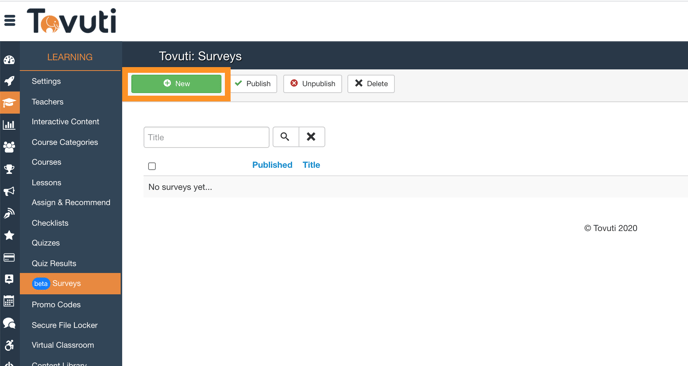The image size is (688, 366).
Task: Go to Virtual Classroom
Action: click(x=63, y=345)
